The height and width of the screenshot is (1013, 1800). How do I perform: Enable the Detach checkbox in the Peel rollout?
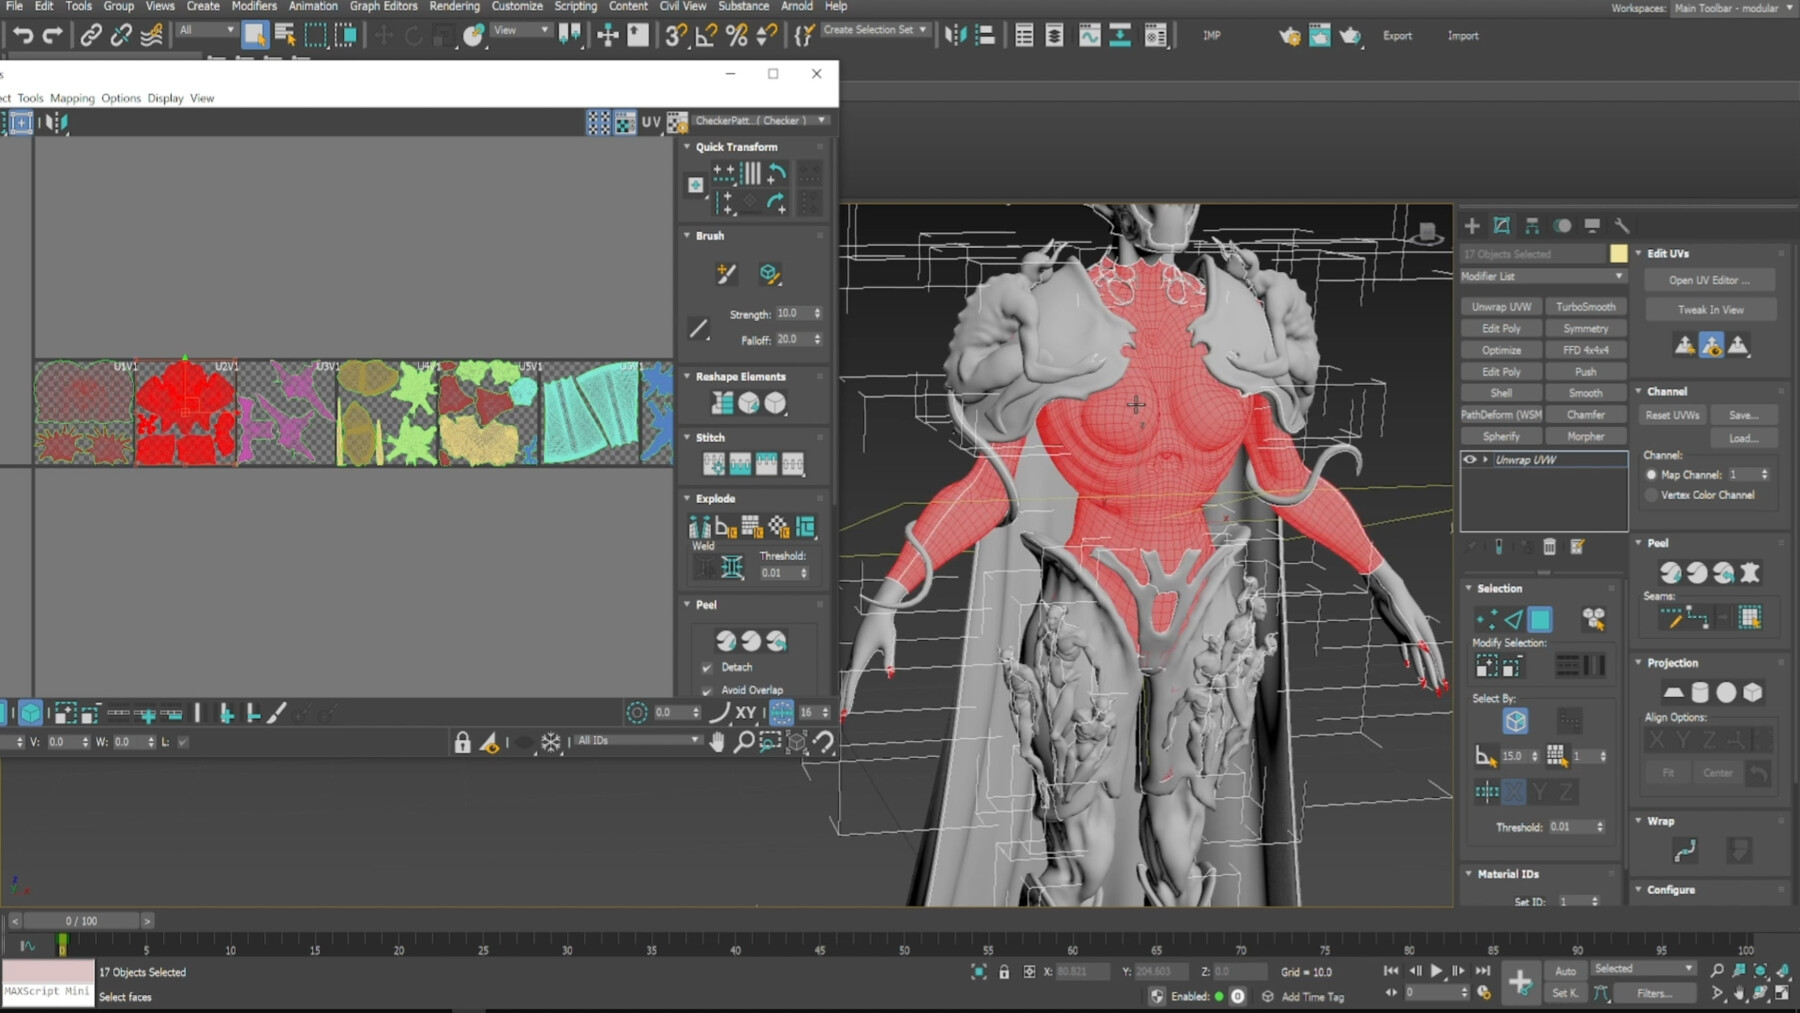coord(706,667)
